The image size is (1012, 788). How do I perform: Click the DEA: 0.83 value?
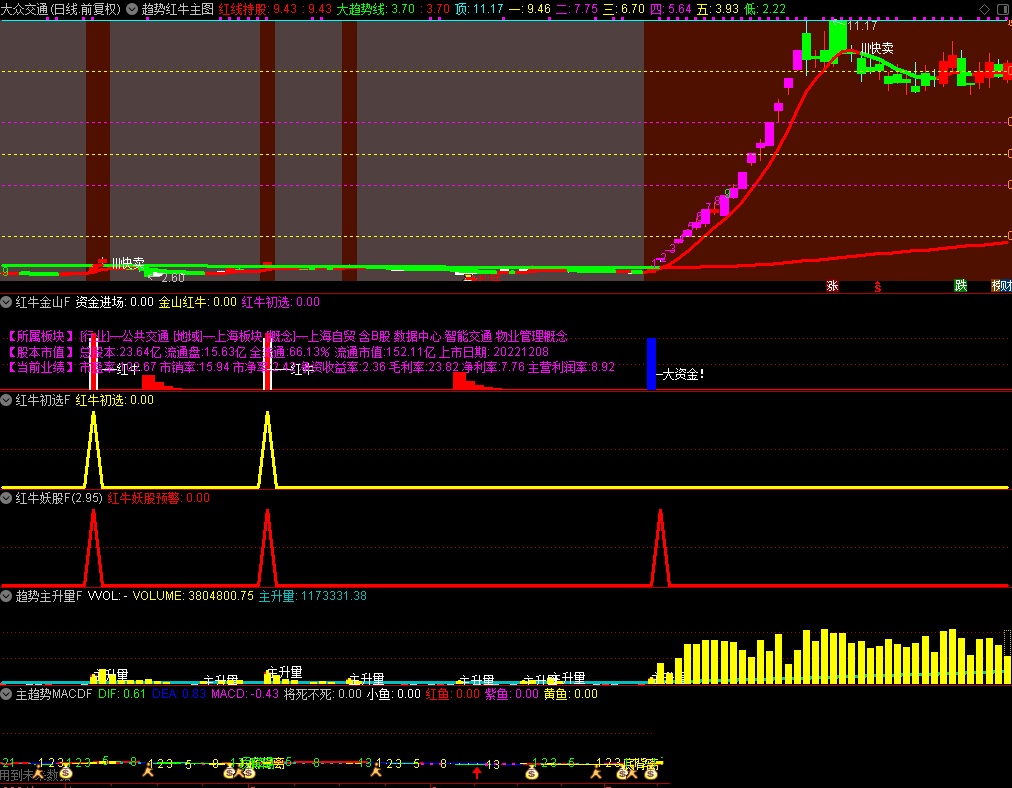click(x=178, y=694)
